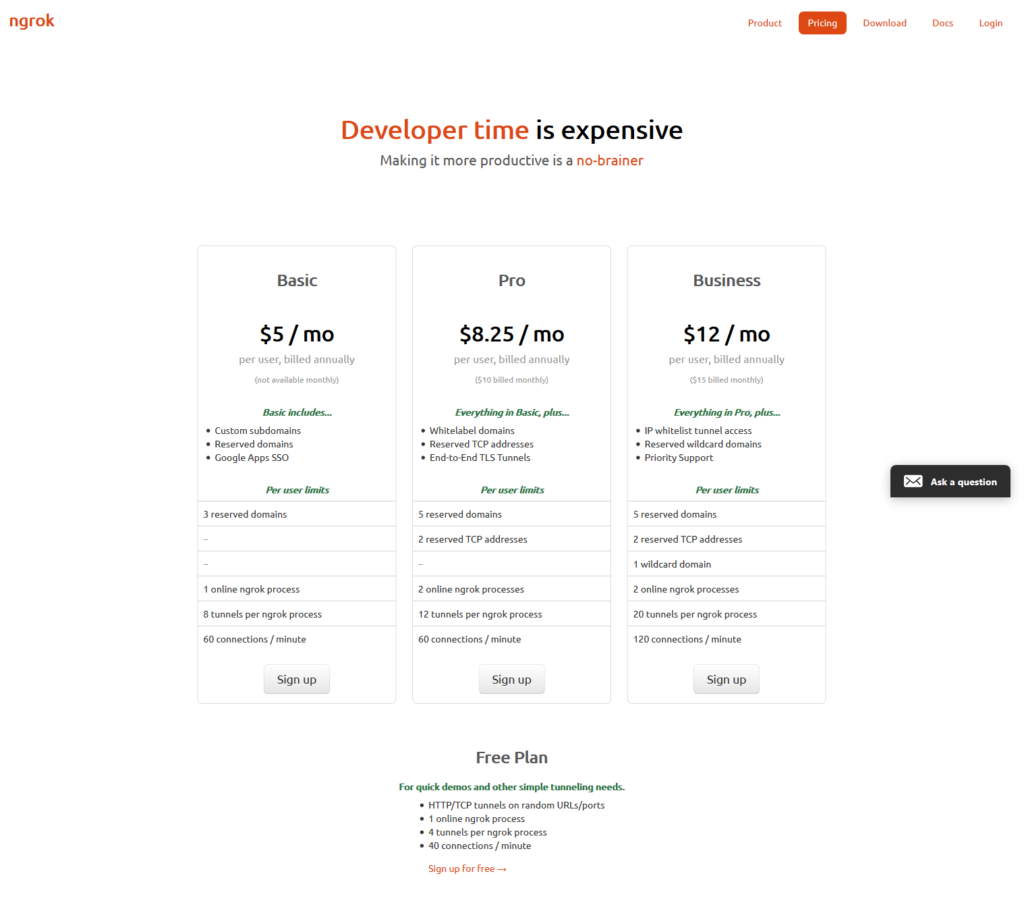
Task: Click the Sign up for free link
Action: (467, 868)
